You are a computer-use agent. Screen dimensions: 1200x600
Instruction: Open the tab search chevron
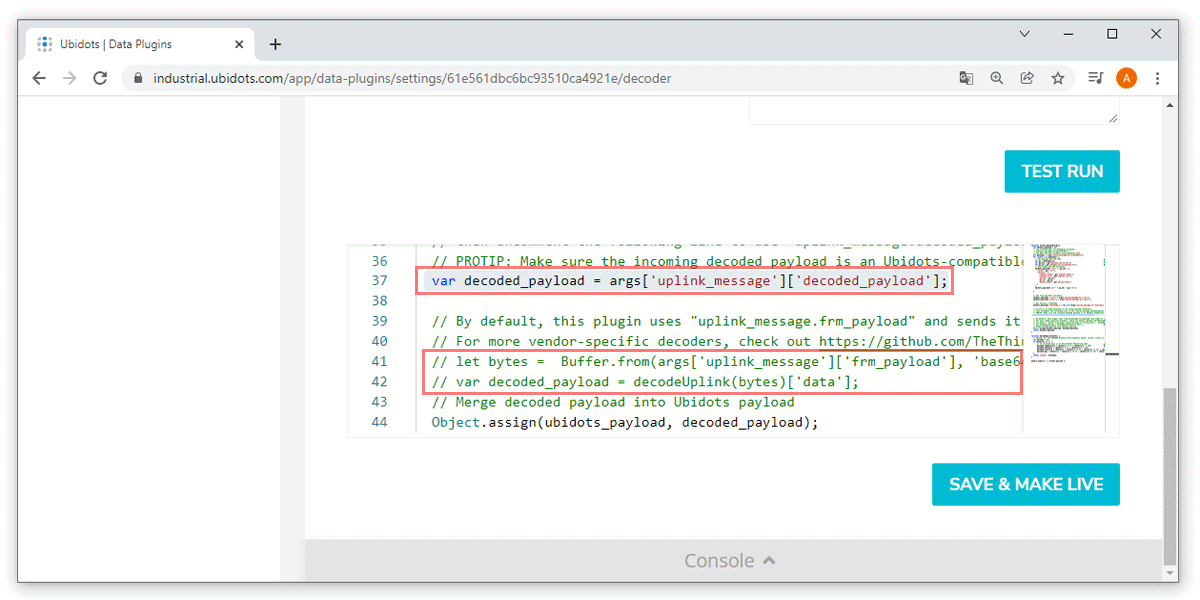[1024, 34]
